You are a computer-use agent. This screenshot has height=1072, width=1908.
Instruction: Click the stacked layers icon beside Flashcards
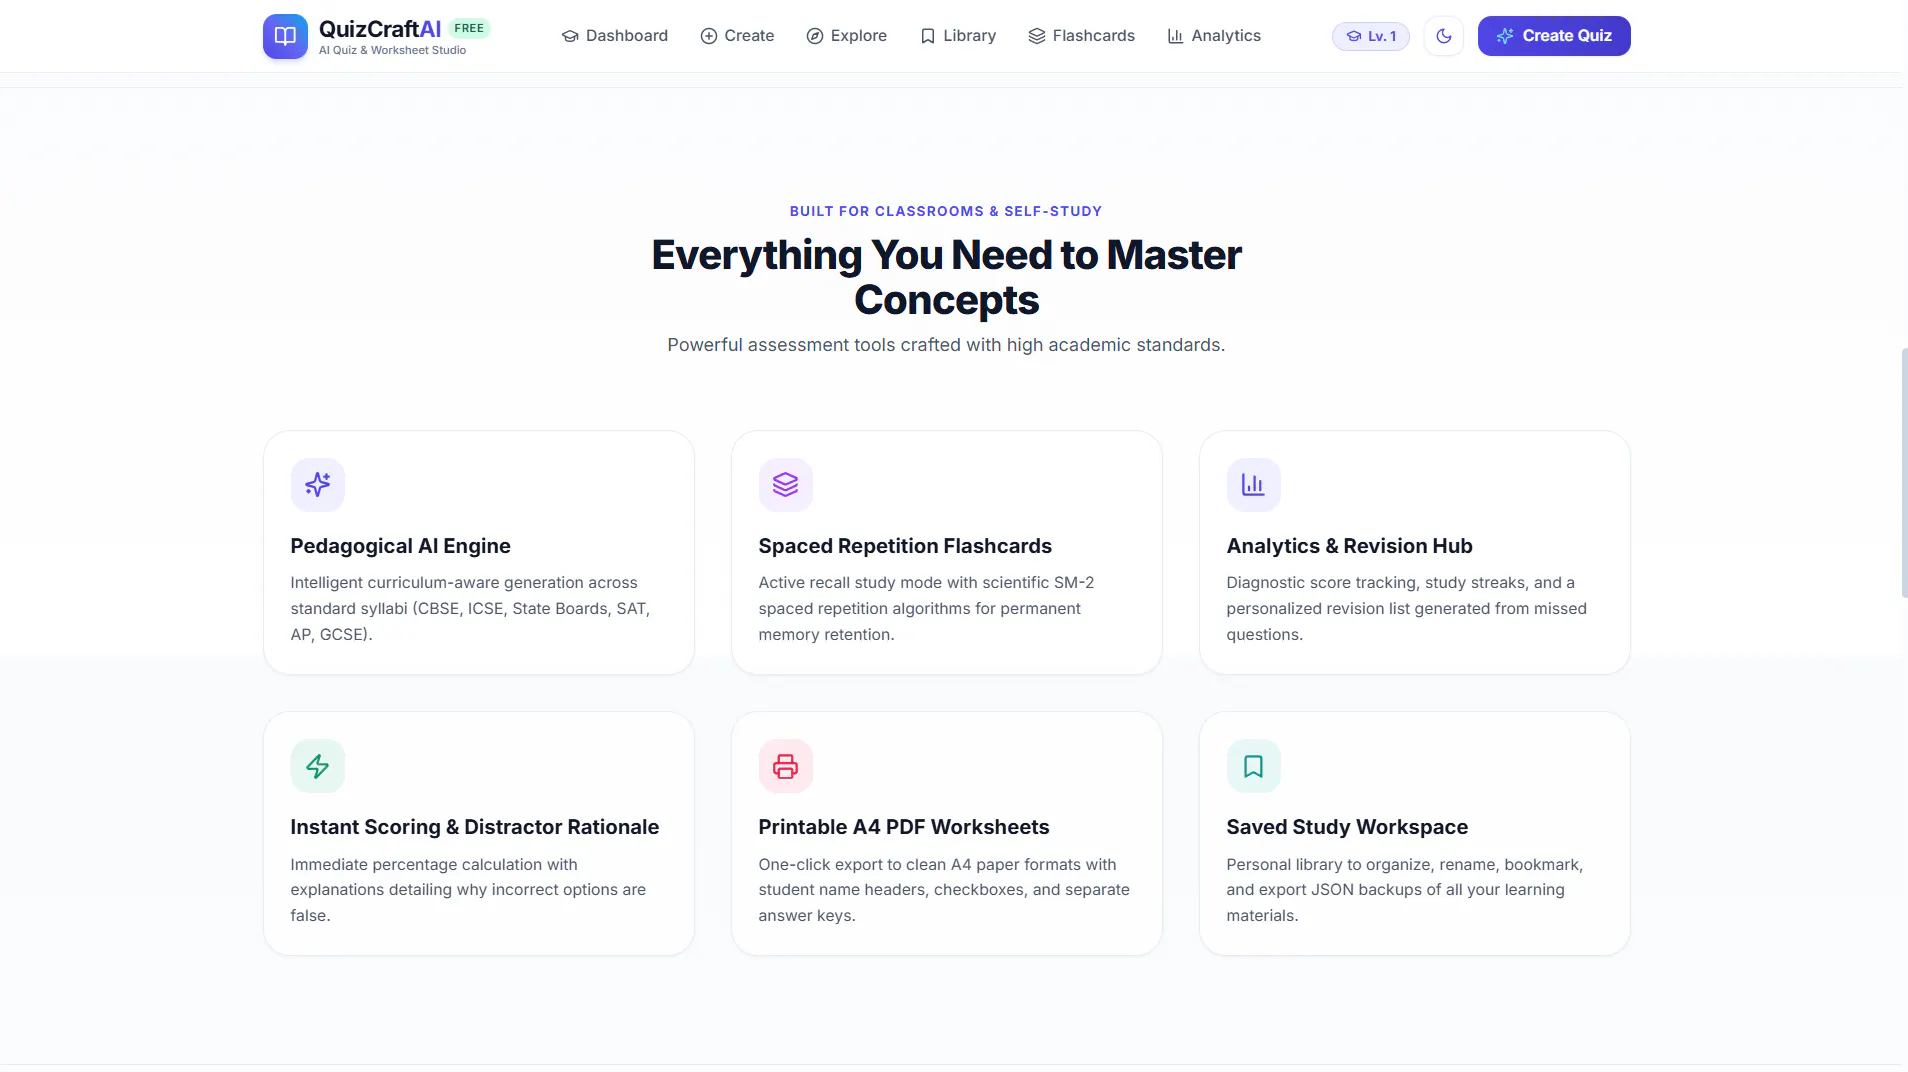(x=1037, y=36)
